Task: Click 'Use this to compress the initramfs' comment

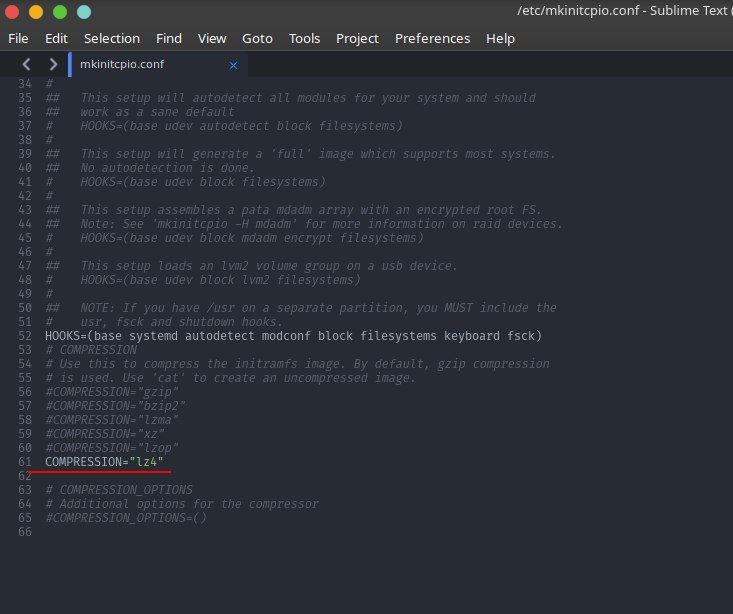Action: point(297,364)
